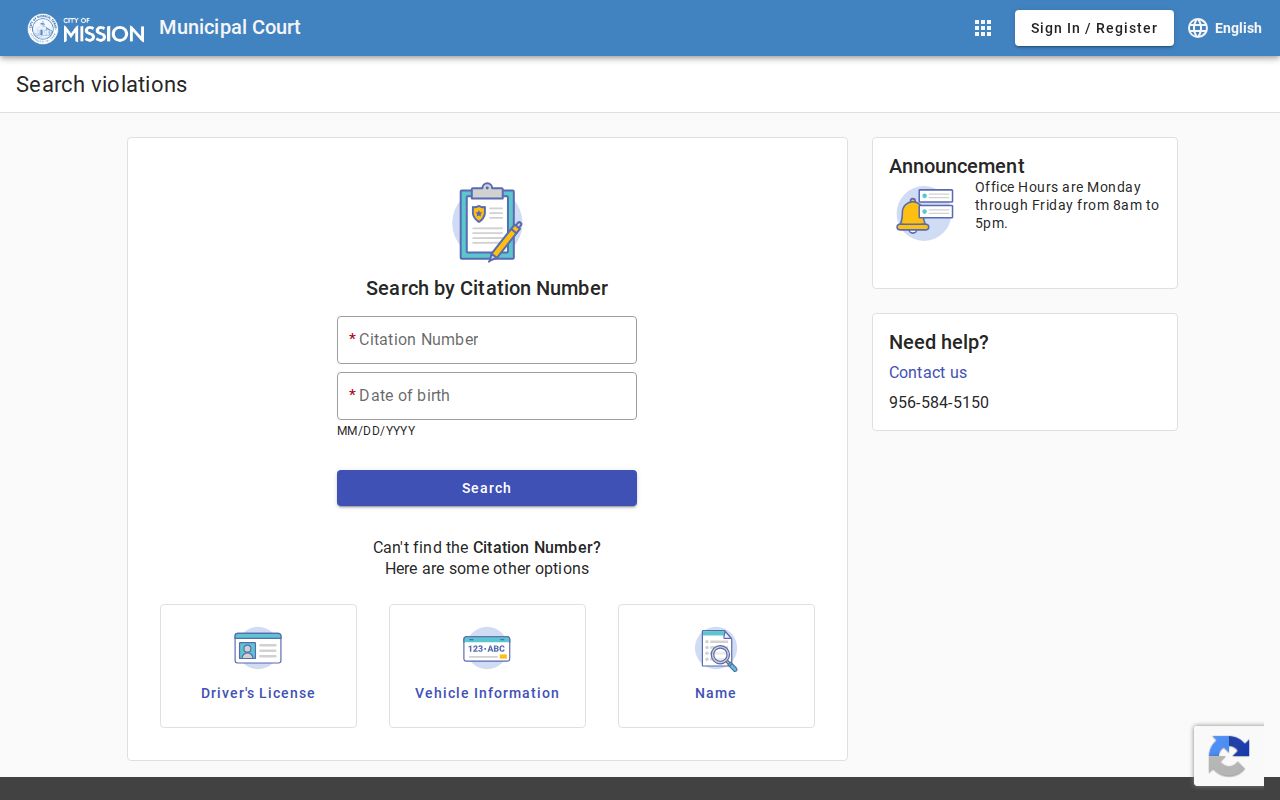This screenshot has height=800, width=1280.
Task: Click the announcement bell icon
Action: point(924,213)
